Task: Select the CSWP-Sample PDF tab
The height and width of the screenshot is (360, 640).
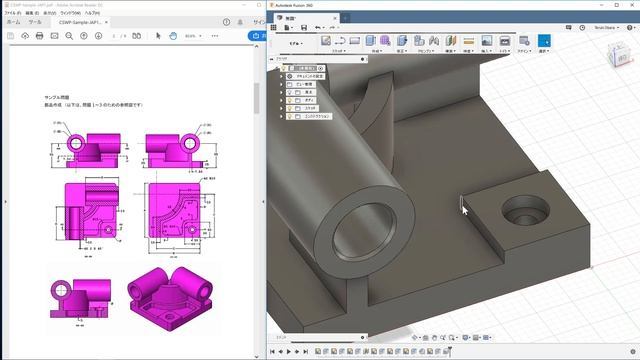Action: 80,22
